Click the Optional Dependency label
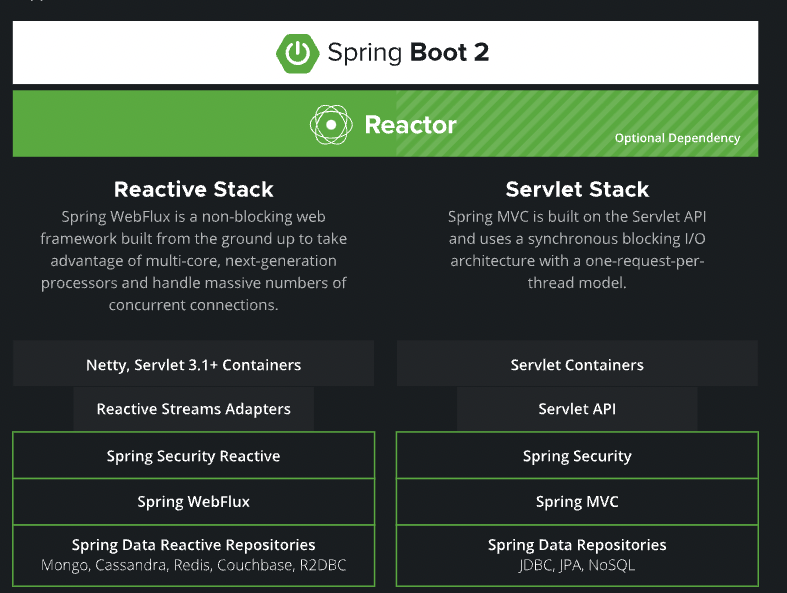This screenshot has height=593, width=787. pyautogui.click(x=677, y=138)
